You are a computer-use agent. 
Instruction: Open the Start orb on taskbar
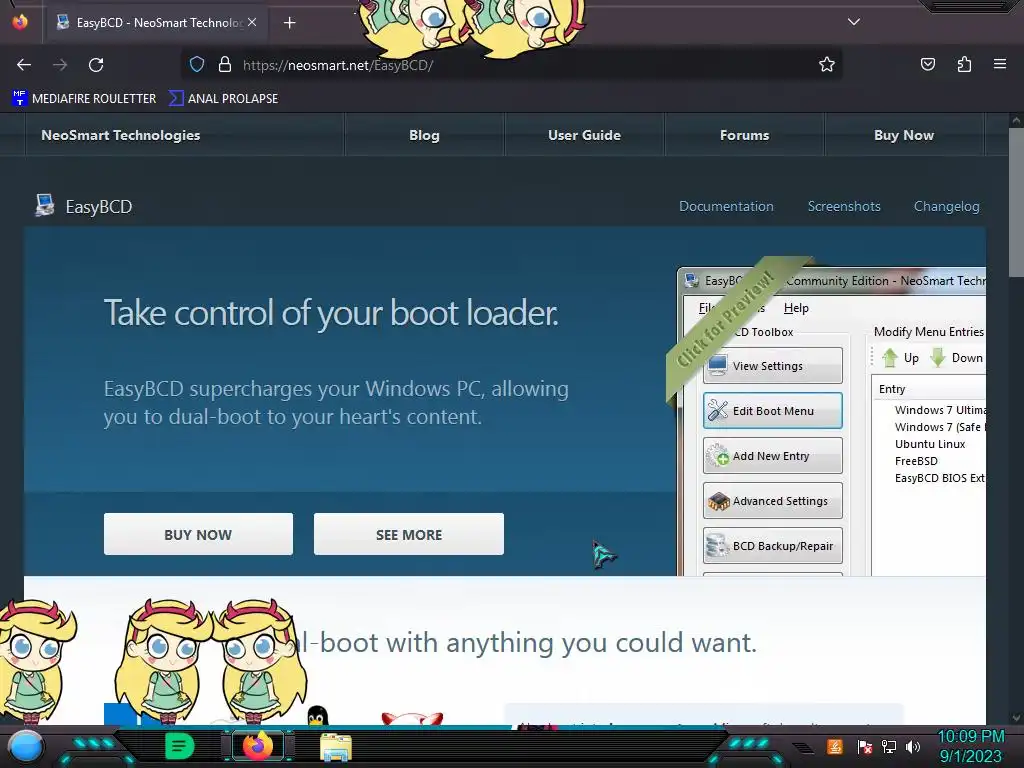click(x=25, y=746)
